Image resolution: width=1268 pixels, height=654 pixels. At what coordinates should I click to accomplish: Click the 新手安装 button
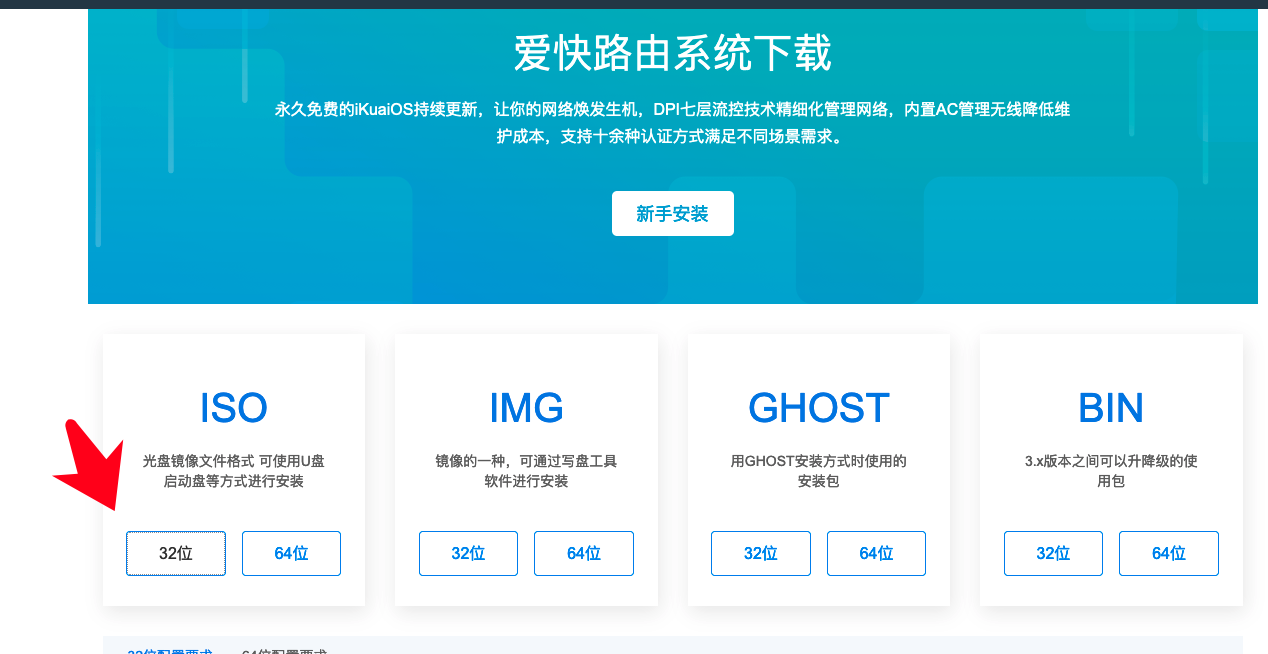click(672, 214)
